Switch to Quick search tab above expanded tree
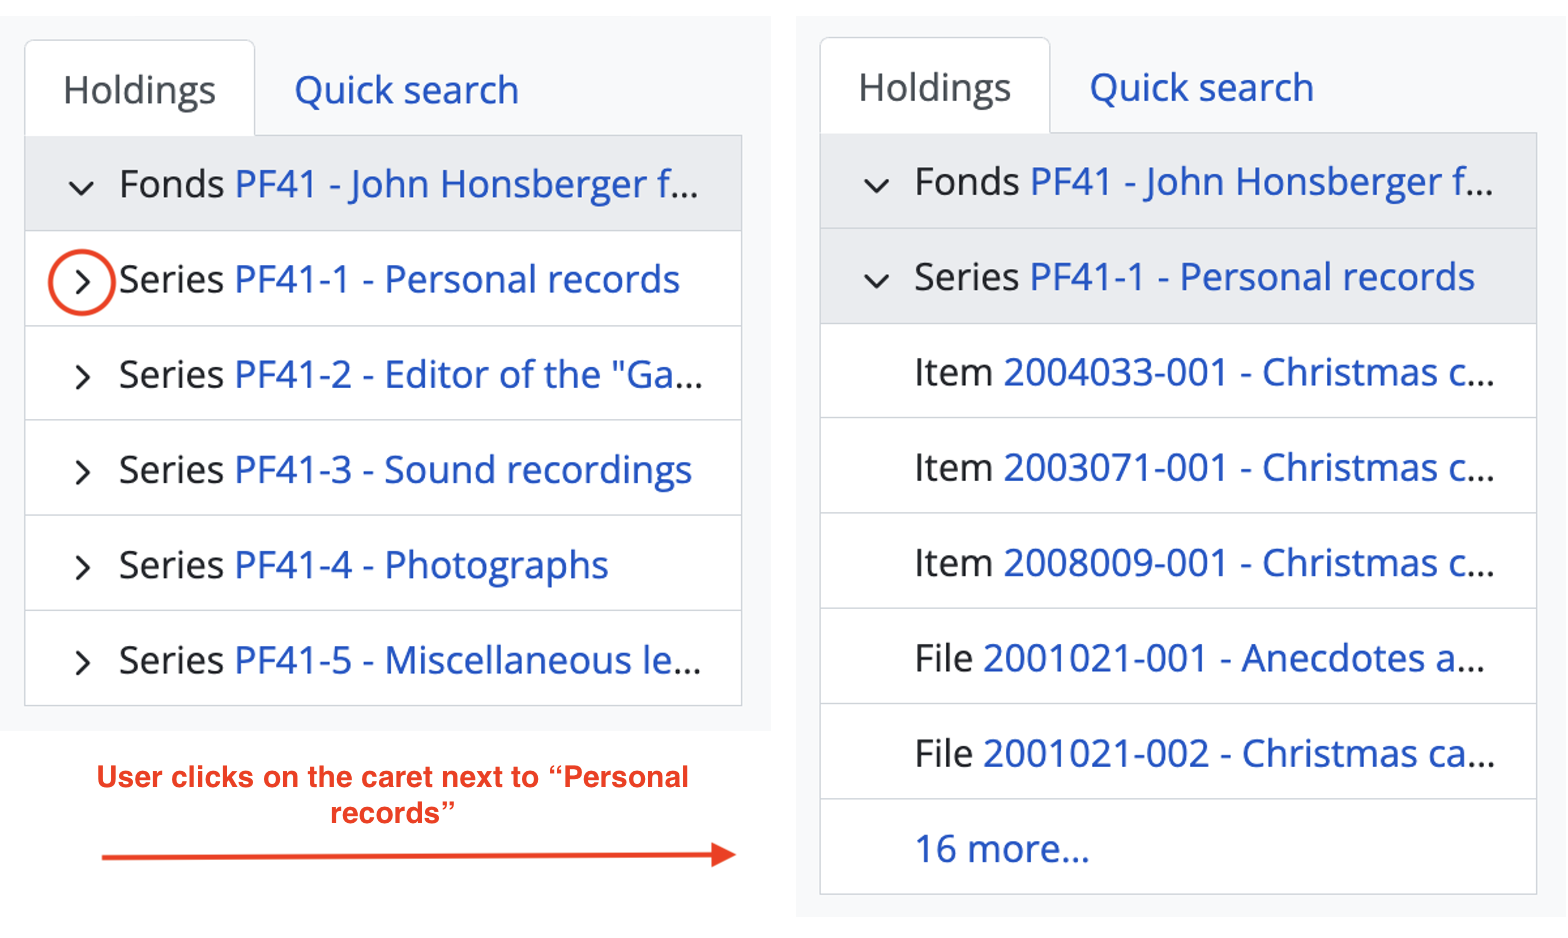The height and width of the screenshot is (938, 1568). 1201,88
